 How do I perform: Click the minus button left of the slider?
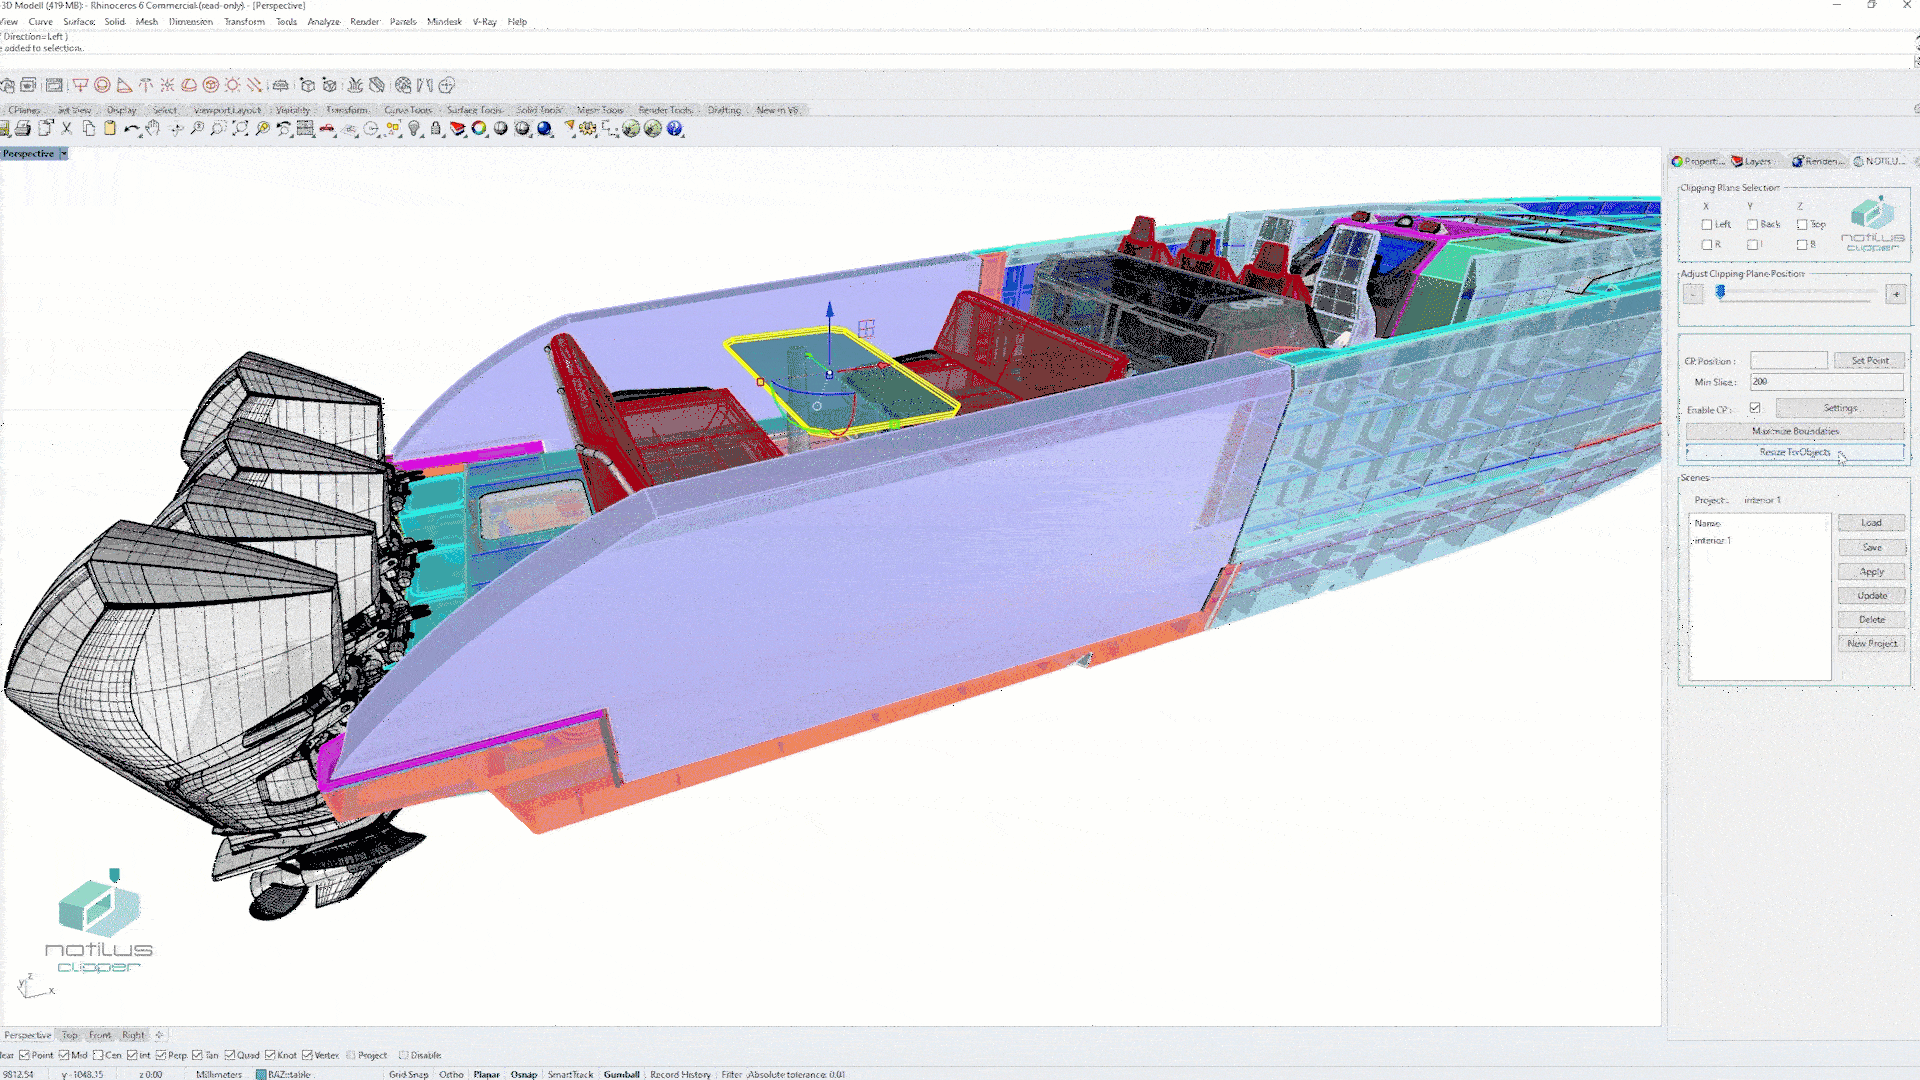tap(1693, 293)
